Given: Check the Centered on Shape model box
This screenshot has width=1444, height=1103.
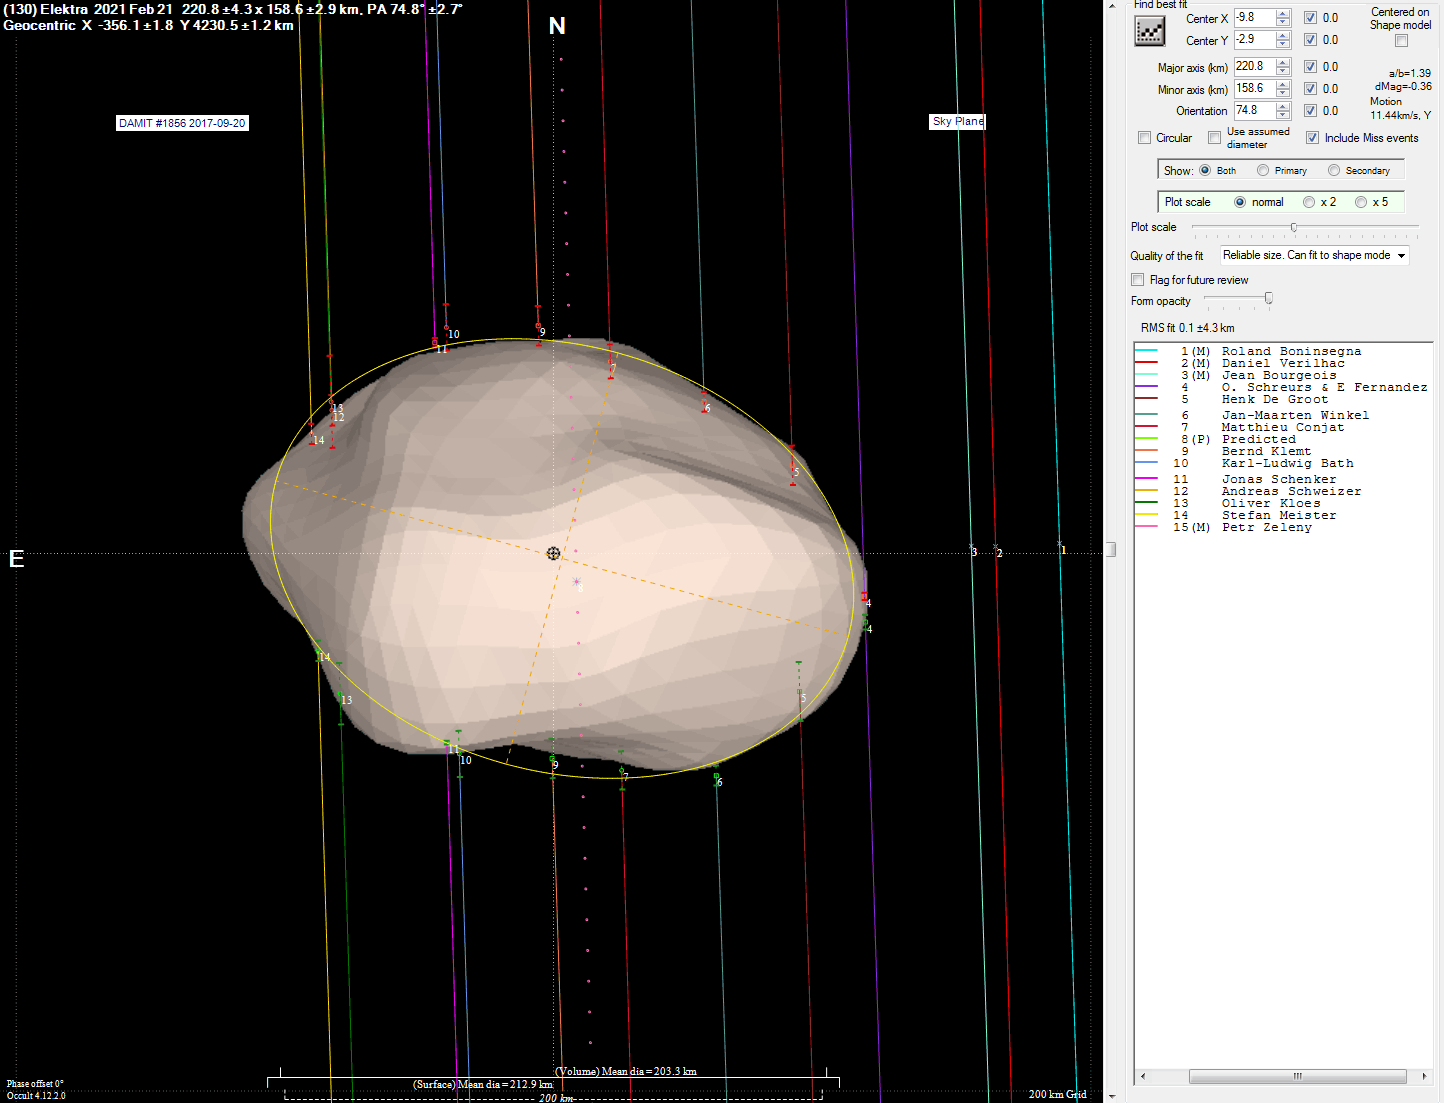Looking at the screenshot, I should 1401,40.
